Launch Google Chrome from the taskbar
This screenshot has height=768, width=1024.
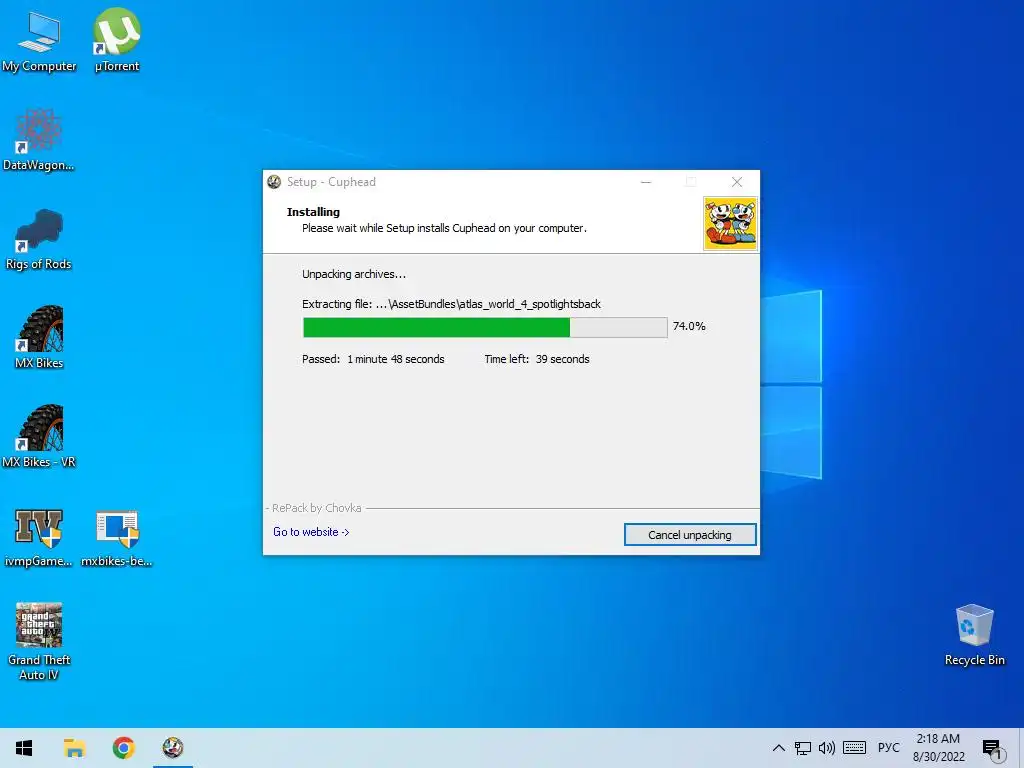(123, 748)
